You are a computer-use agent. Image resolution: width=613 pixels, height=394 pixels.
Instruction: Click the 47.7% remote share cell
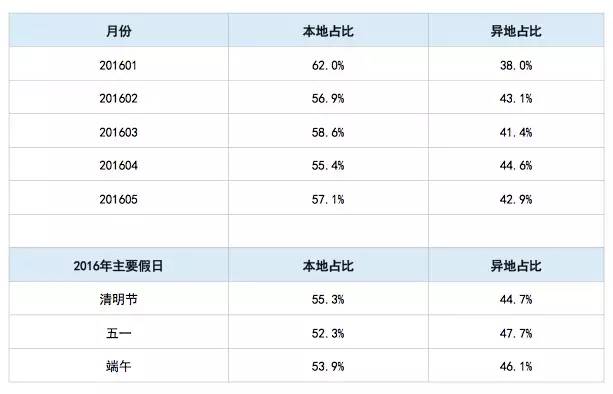click(516, 333)
